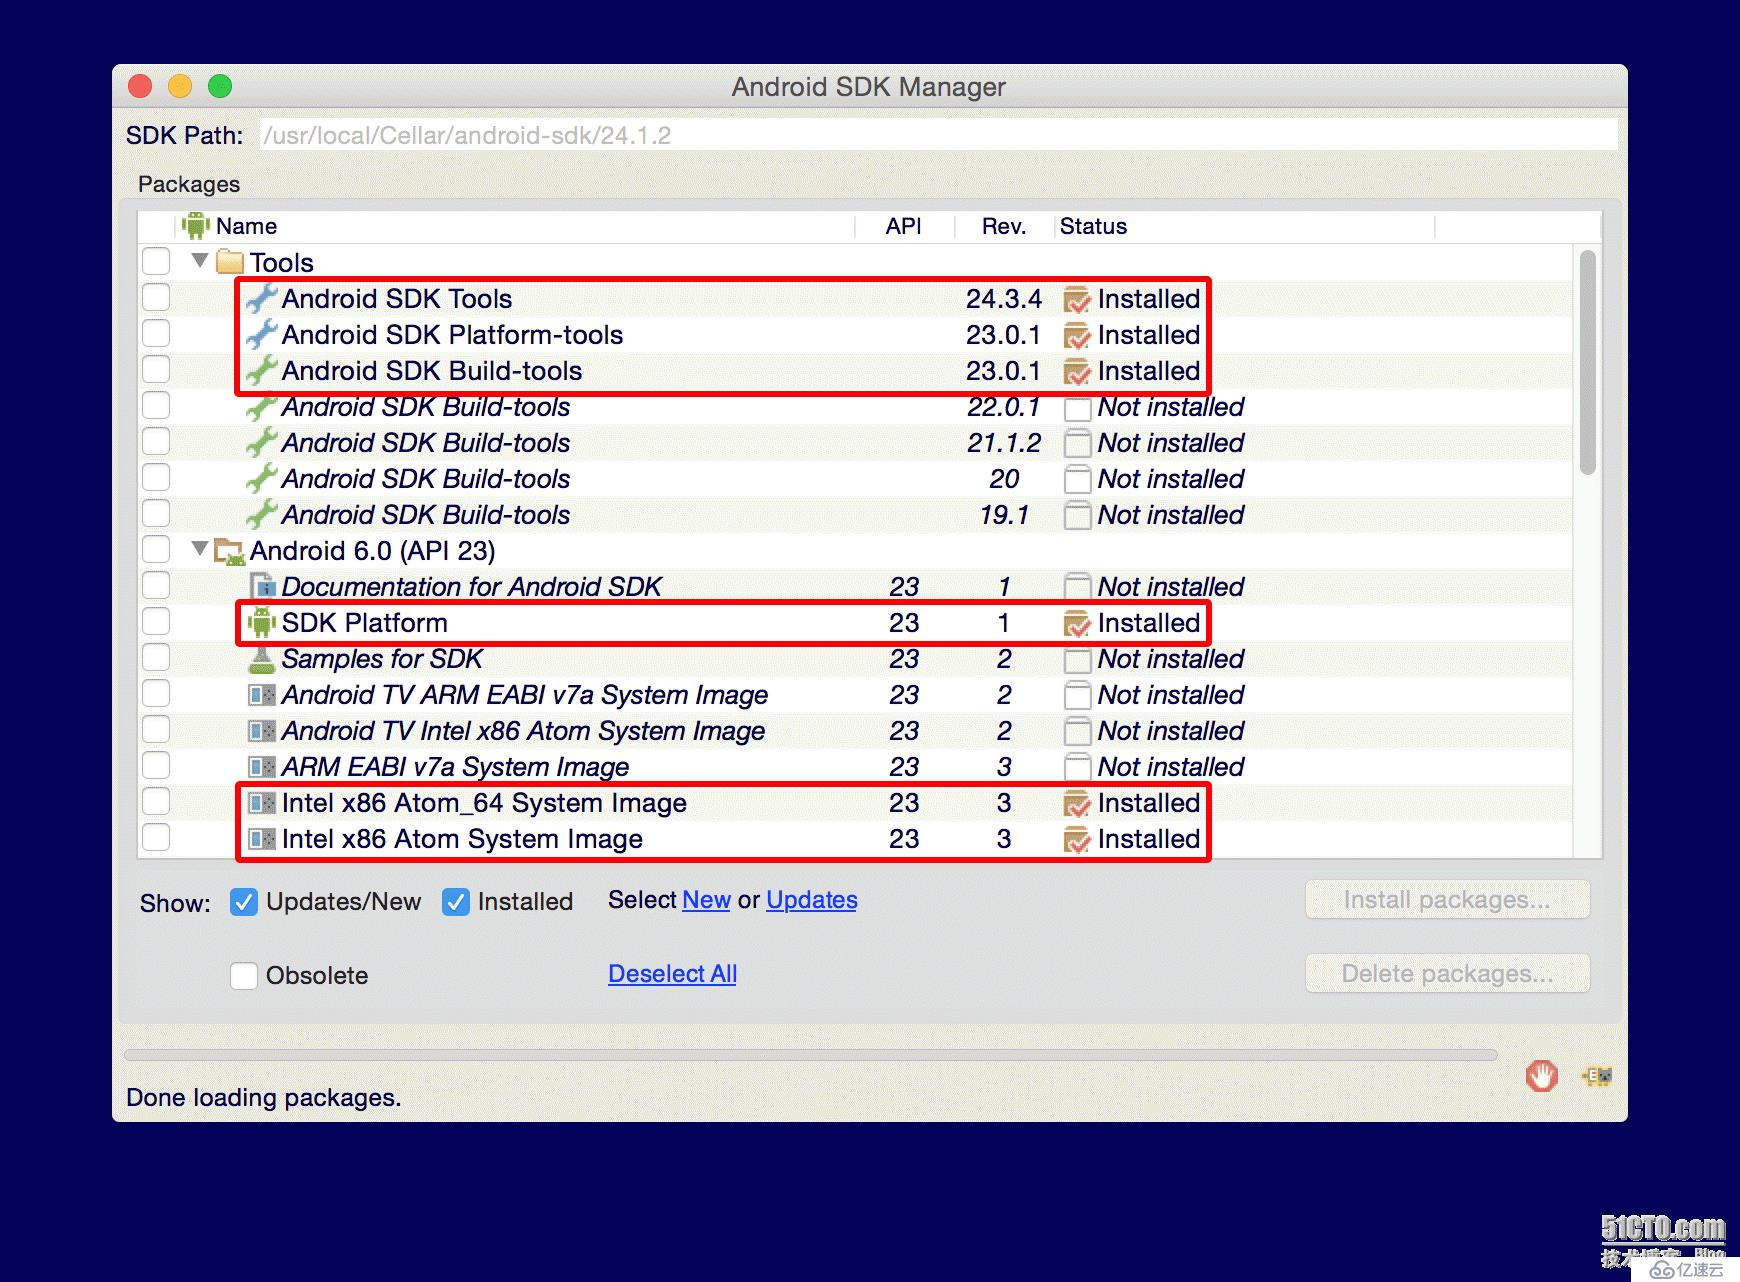Click the Deselect All link
Viewport: 1740px width, 1282px height.
[672, 974]
